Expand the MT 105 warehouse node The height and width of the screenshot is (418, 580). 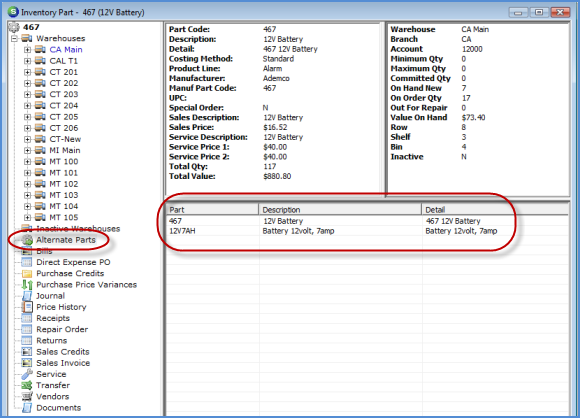point(27,217)
